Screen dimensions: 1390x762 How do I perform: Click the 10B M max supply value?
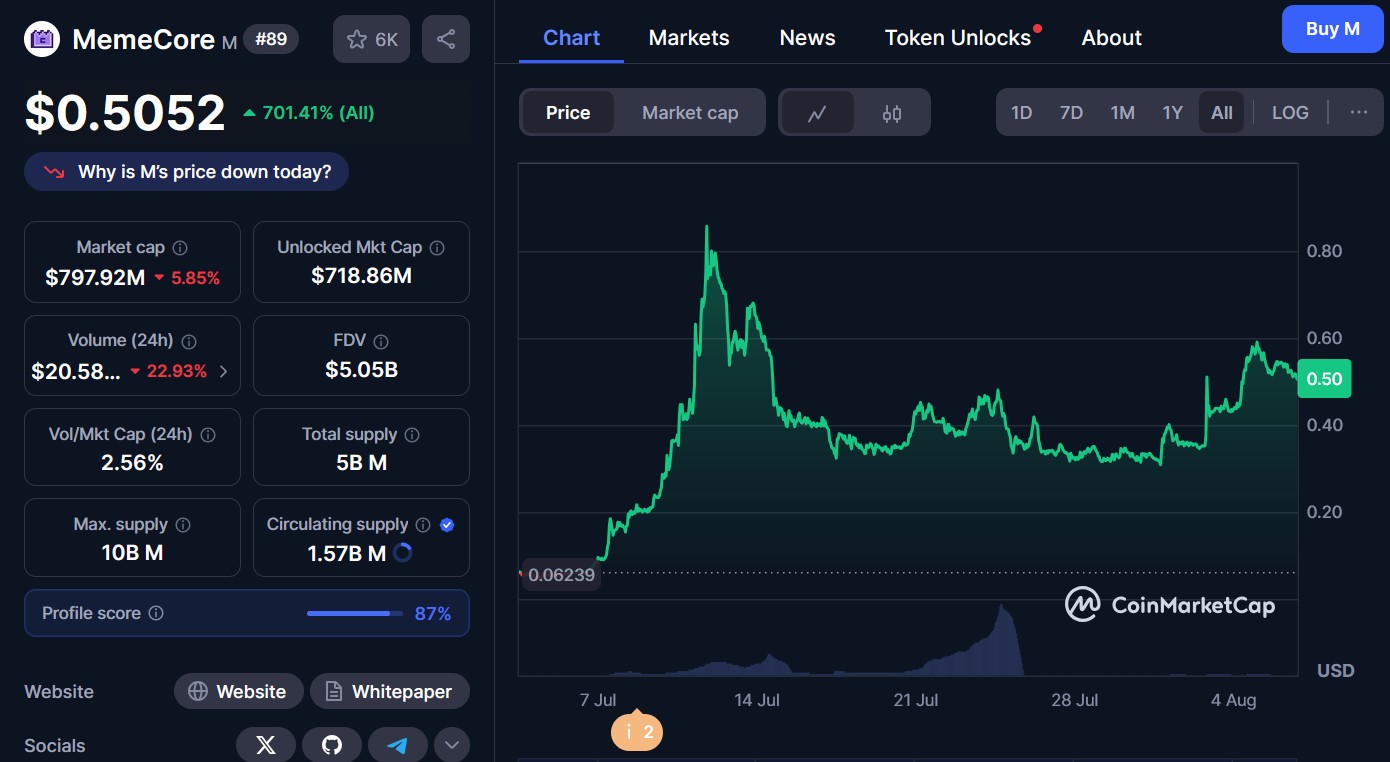(132, 553)
